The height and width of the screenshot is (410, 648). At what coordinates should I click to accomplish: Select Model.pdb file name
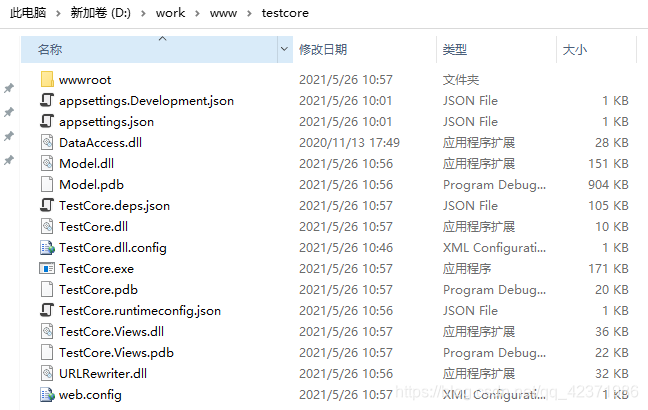click(91, 185)
